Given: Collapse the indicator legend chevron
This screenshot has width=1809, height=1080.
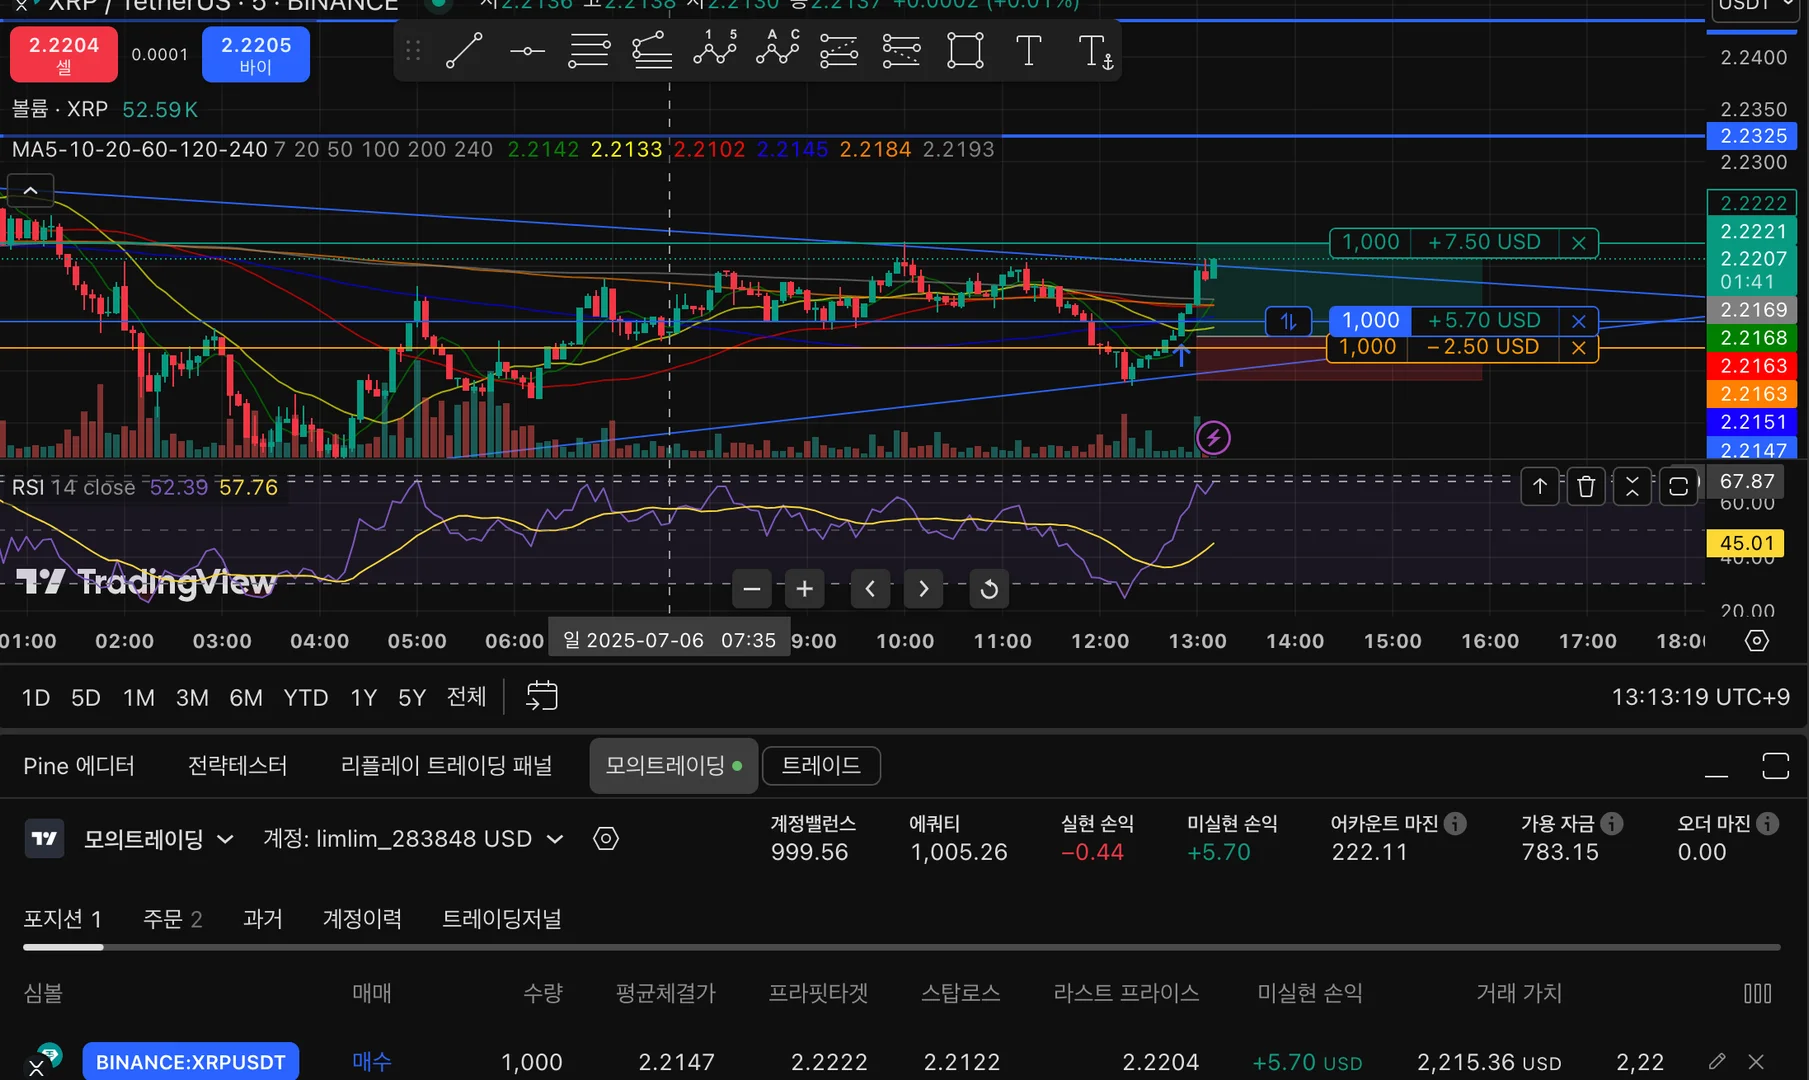Looking at the screenshot, I should coord(31,190).
